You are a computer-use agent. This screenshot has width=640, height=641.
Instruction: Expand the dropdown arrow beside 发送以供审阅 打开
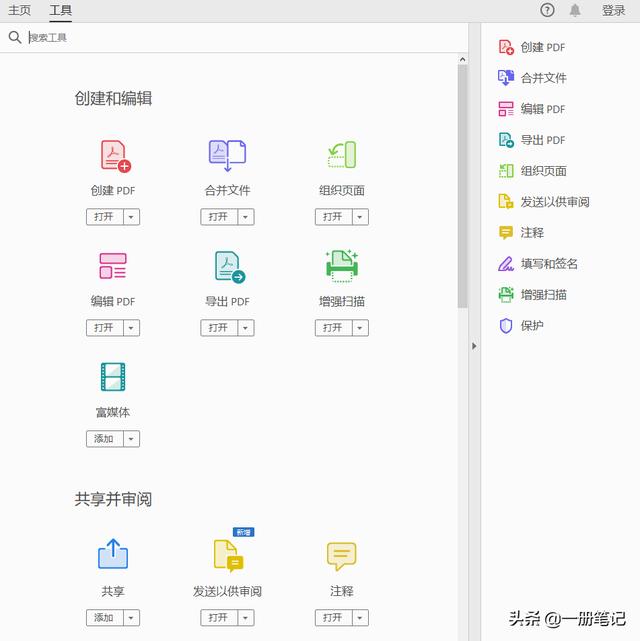(x=246, y=618)
